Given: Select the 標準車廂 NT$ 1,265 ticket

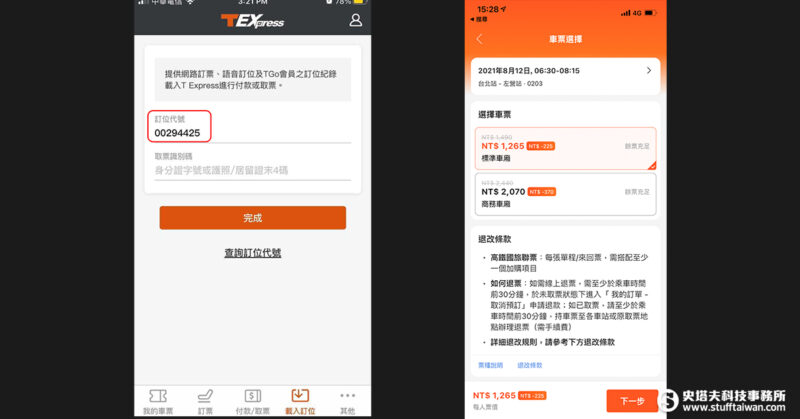Looking at the screenshot, I should [x=565, y=149].
